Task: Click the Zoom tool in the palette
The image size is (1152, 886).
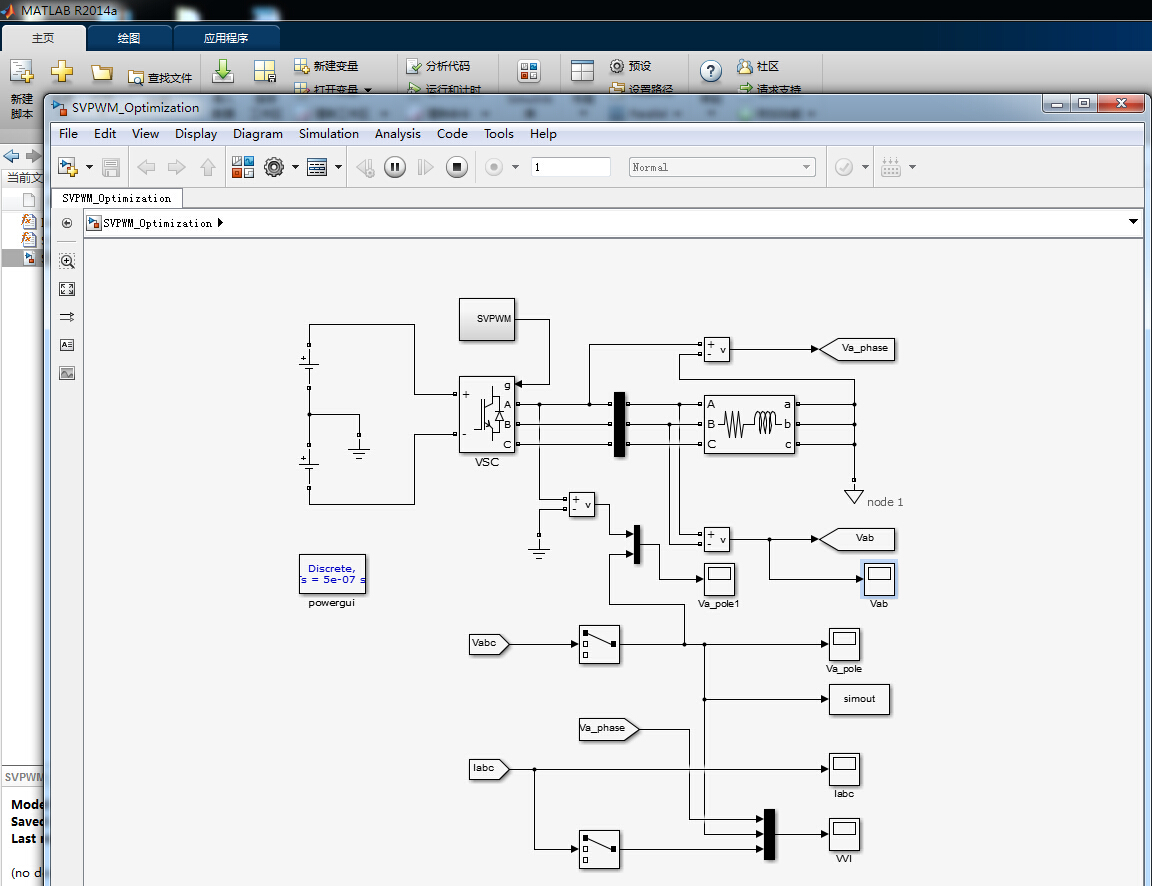Action: click(67, 261)
